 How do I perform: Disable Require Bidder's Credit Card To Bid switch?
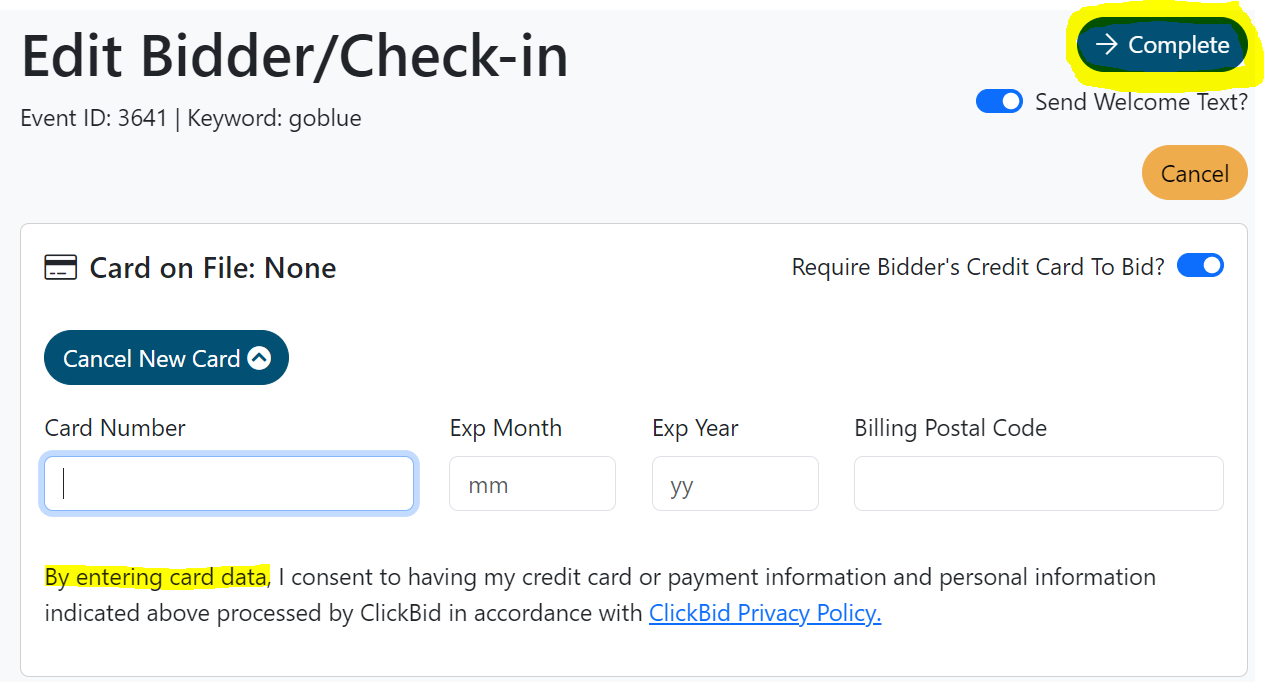(x=1200, y=266)
